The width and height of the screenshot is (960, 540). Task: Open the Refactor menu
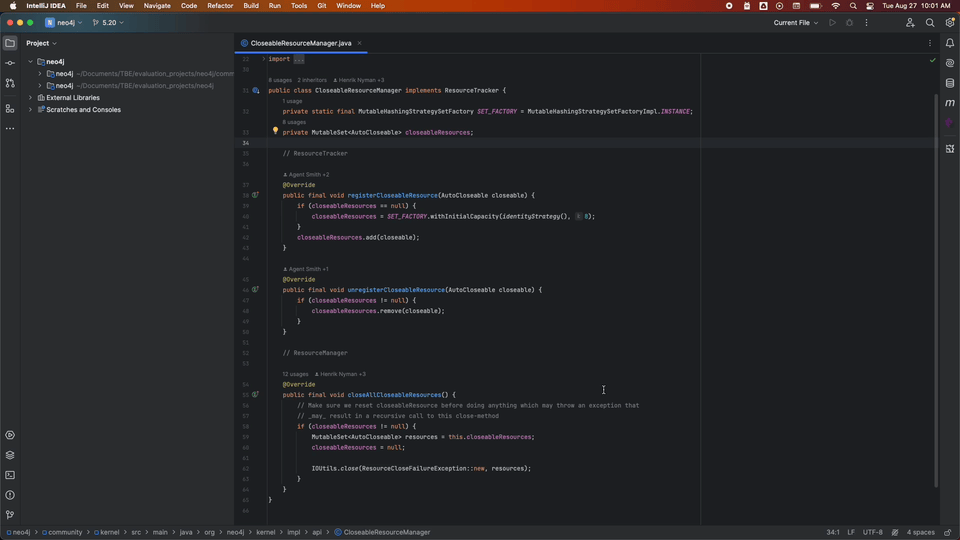pyautogui.click(x=220, y=6)
